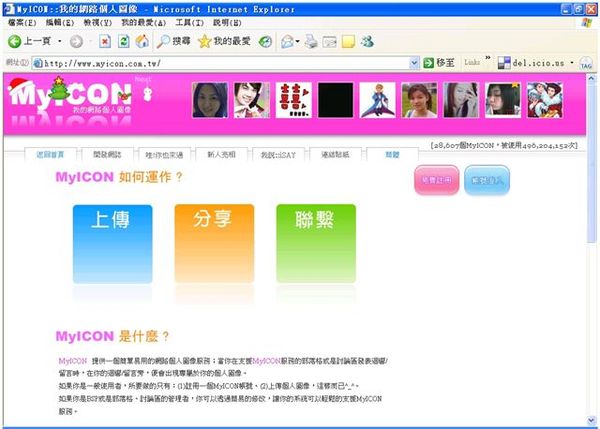Open Favorites (我的最愛) star in toolbar
Viewport: 600px width, 429px height.
tap(224, 41)
